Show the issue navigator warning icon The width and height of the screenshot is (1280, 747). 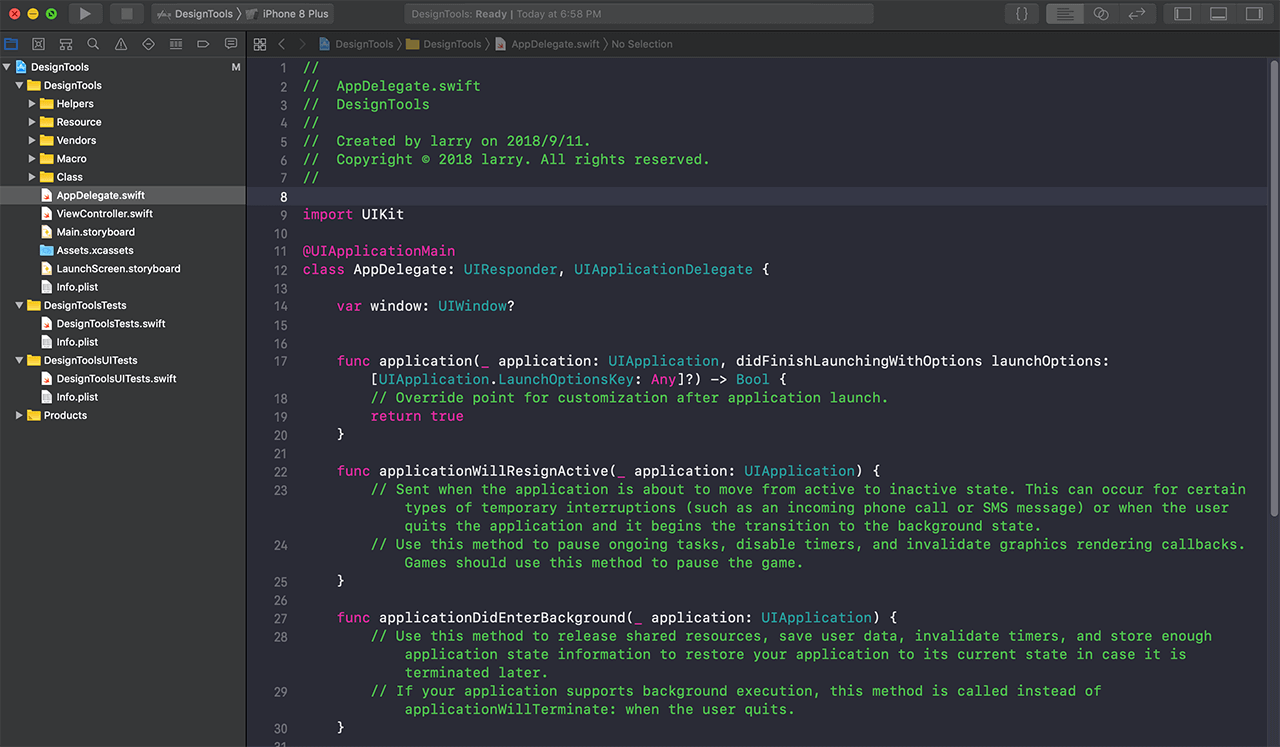(x=121, y=44)
